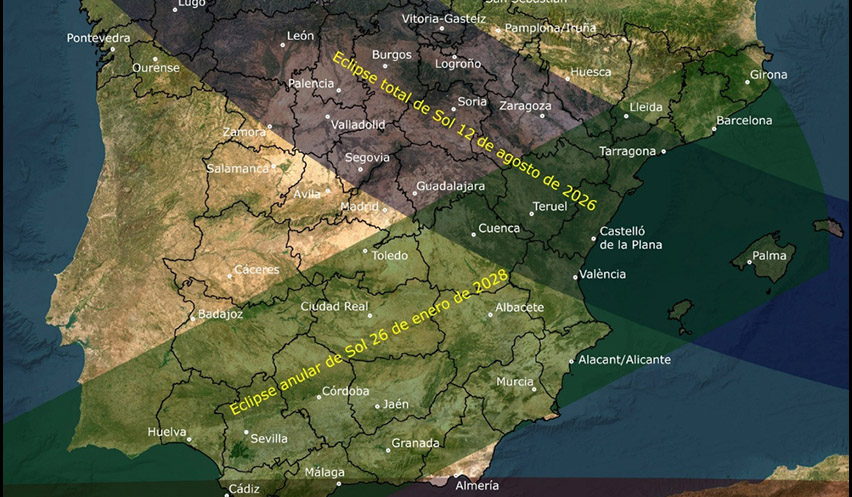
Task: Click the Logroño city label
Action: click(x=458, y=64)
